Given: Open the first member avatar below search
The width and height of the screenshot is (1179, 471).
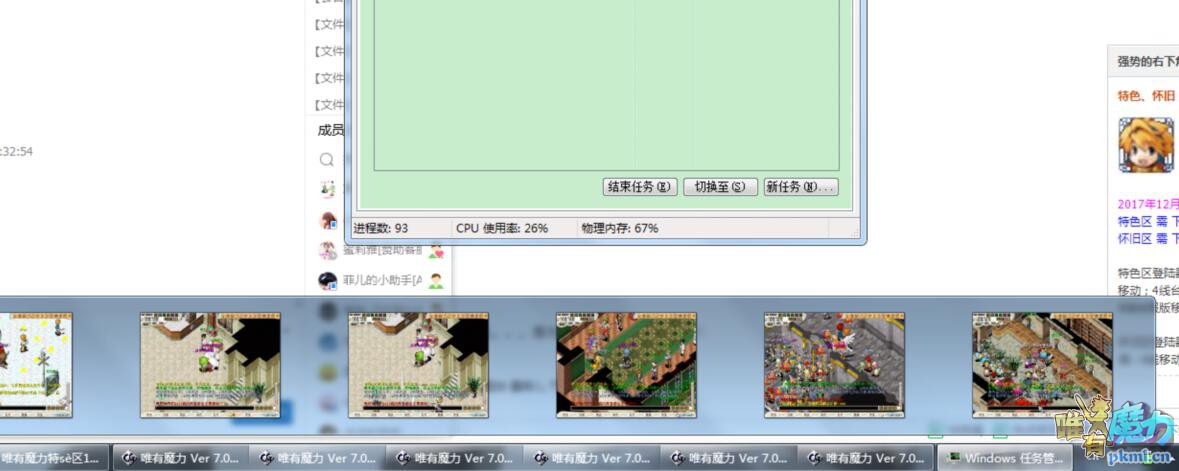Looking at the screenshot, I should [327, 189].
